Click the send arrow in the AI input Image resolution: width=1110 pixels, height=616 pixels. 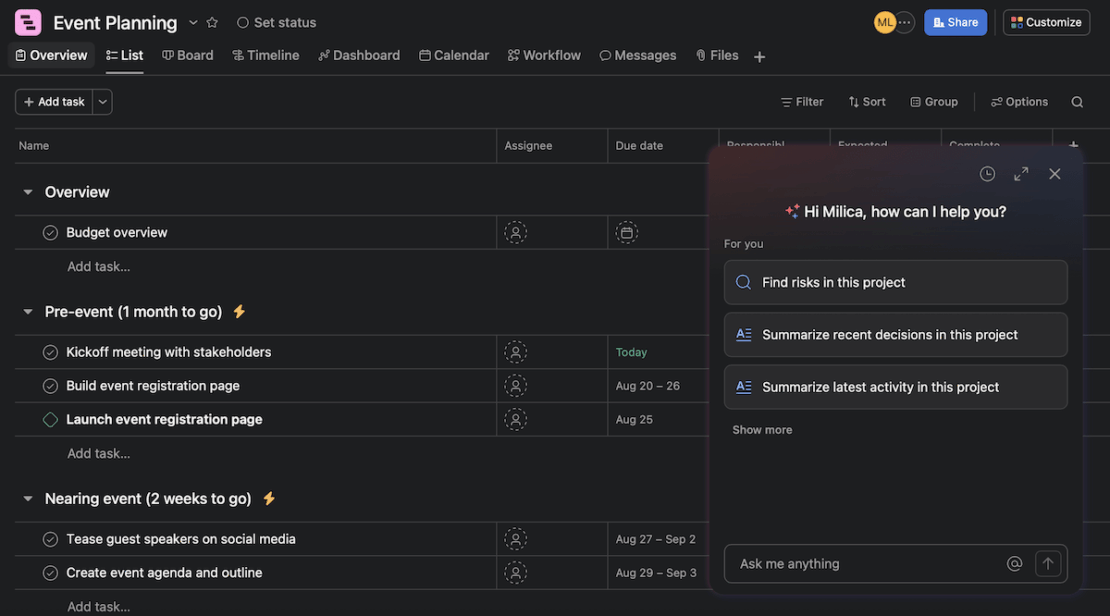1046,562
